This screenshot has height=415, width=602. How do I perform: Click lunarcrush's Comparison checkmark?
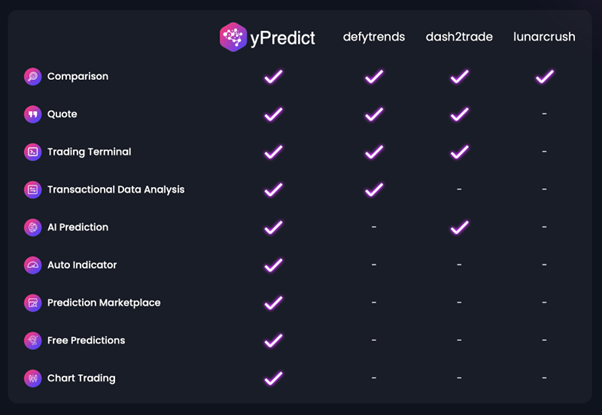544,76
